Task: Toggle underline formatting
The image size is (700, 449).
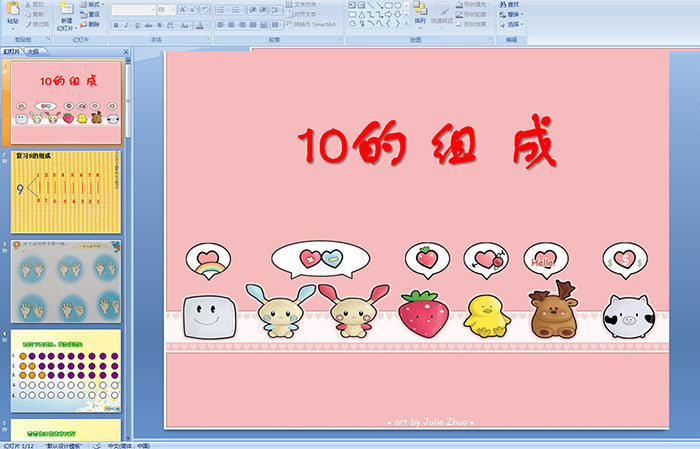Action: point(137,25)
